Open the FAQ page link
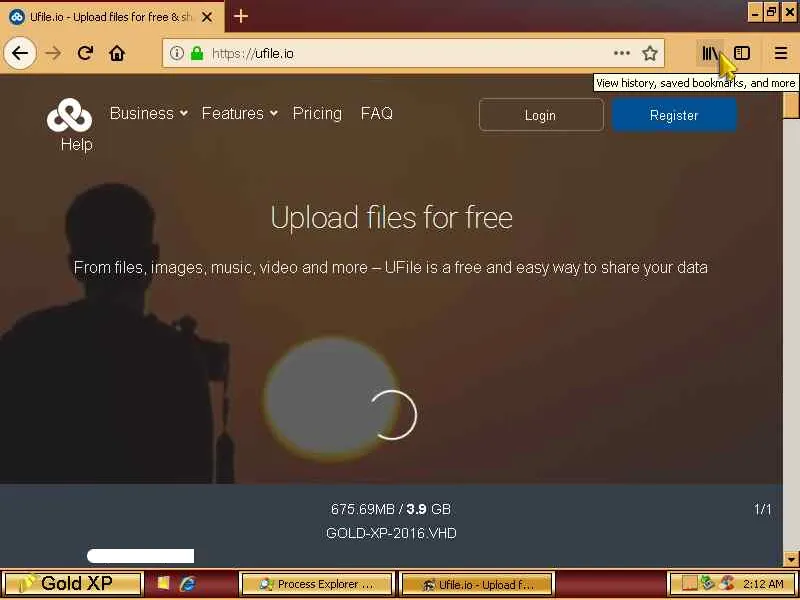This screenshot has height=600, width=800. pyautogui.click(x=377, y=113)
